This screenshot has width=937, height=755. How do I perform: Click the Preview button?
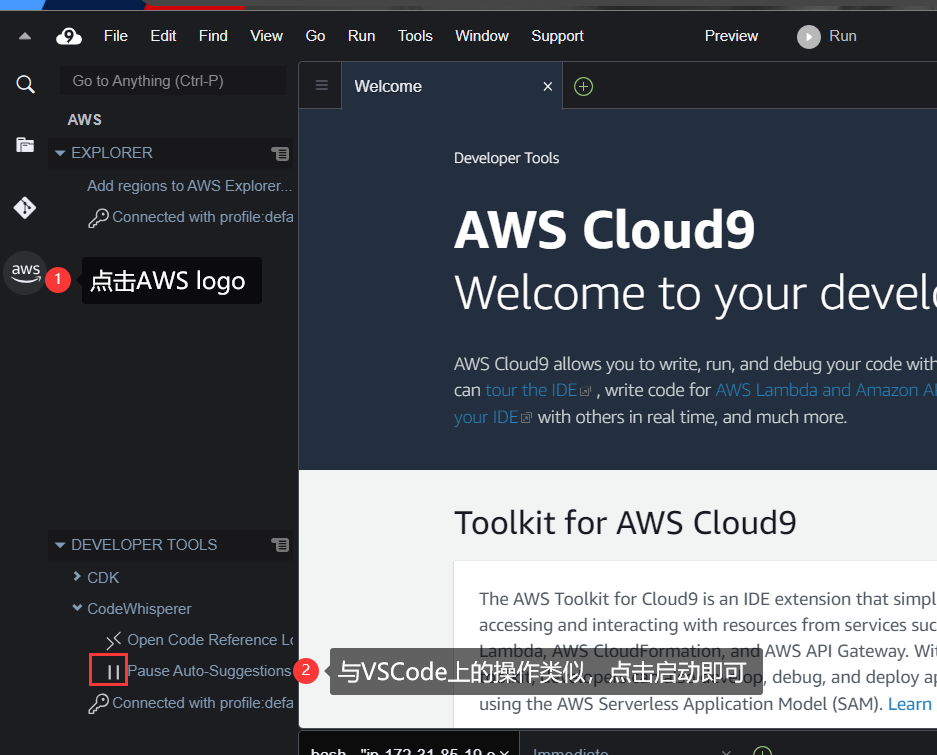pos(731,36)
